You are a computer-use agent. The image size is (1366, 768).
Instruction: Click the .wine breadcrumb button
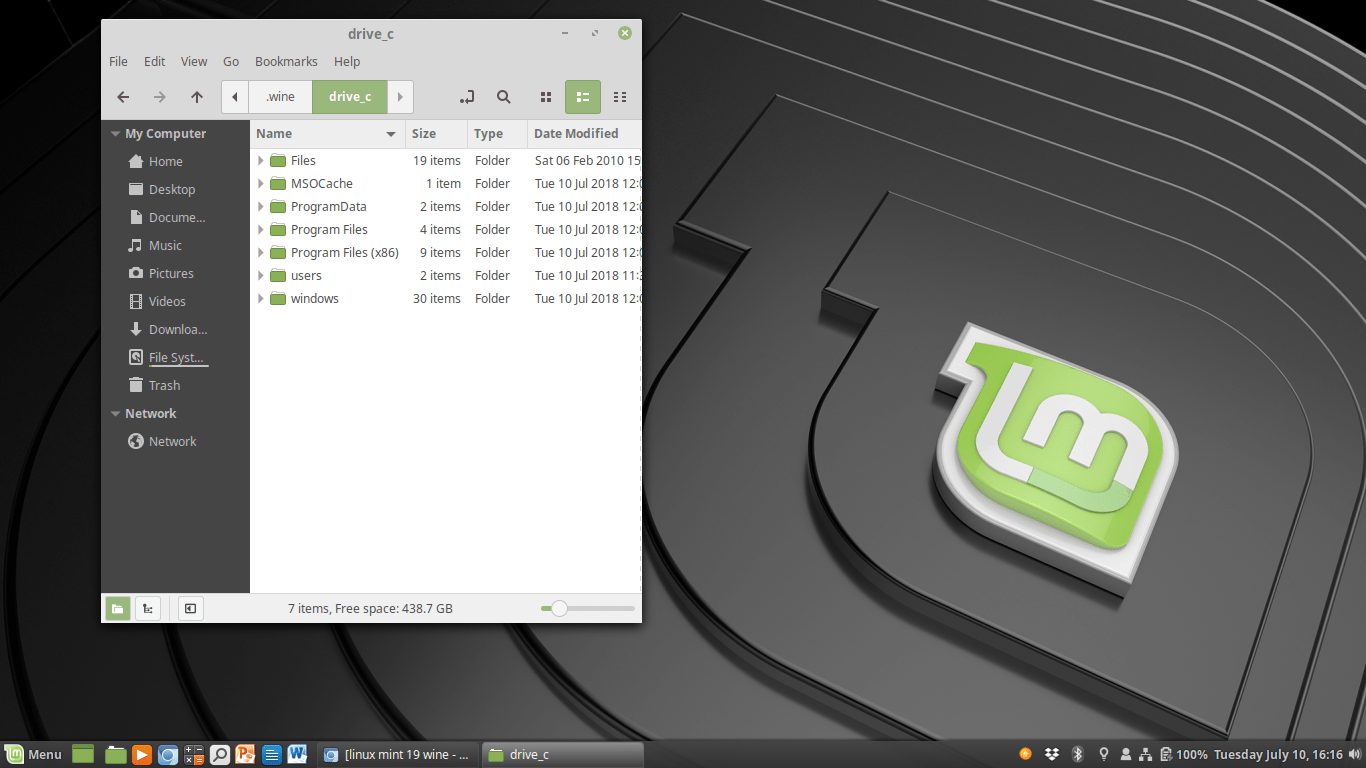click(x=280, y=97)
